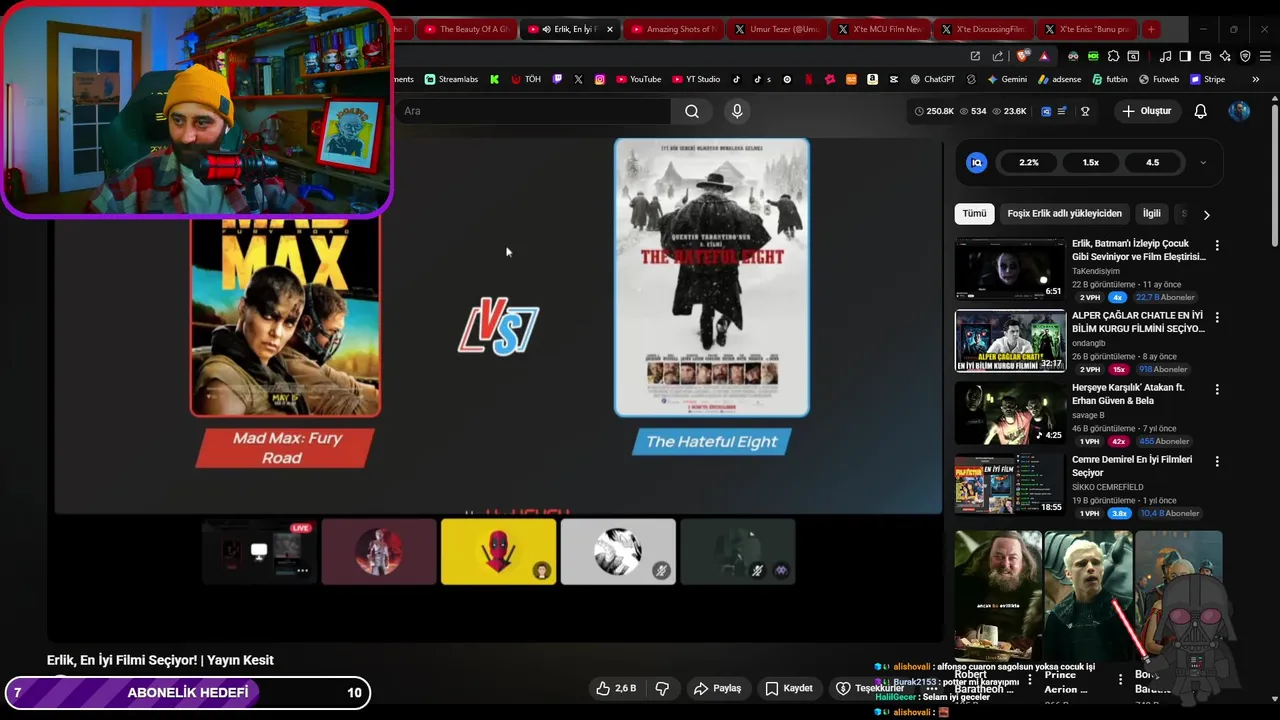Image resolution: width=1280 pixels, height=720 pixels.
Task: Open the Brave Leo AI sparkle icon
Action: (x=1225, y=56)
